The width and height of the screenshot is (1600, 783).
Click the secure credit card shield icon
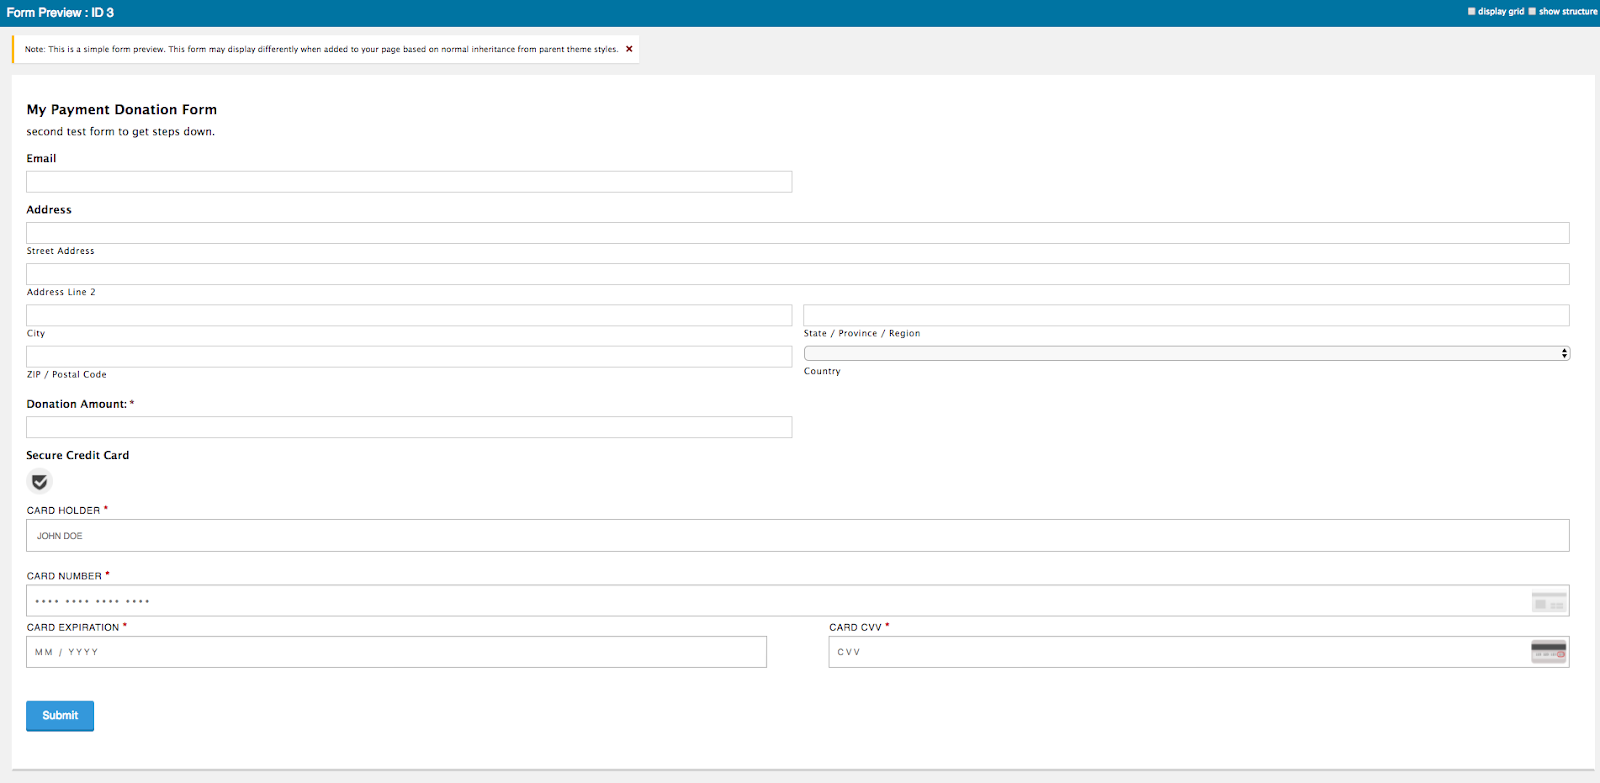(x=39, y=482)
